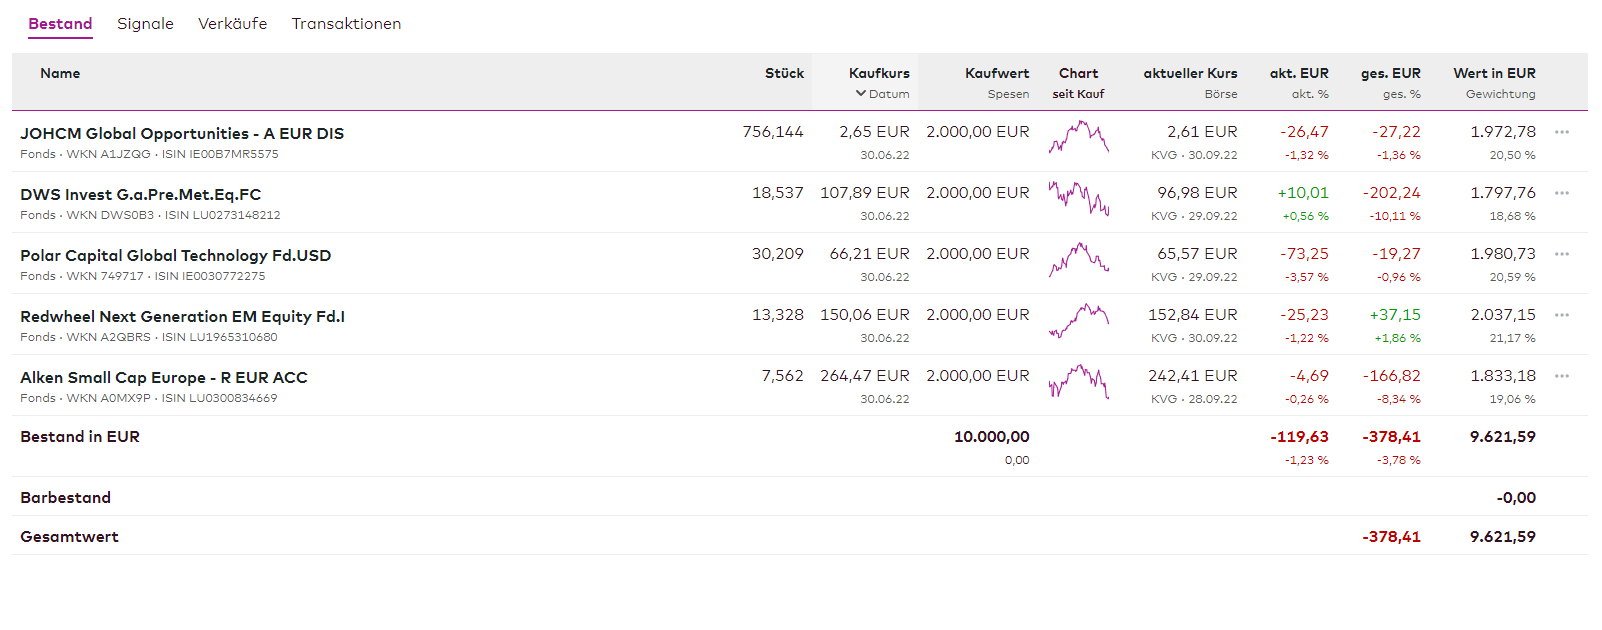The height and width of the screenshot is (630, 1602).
Task: Select the Bestand tab
Action: 60,24
